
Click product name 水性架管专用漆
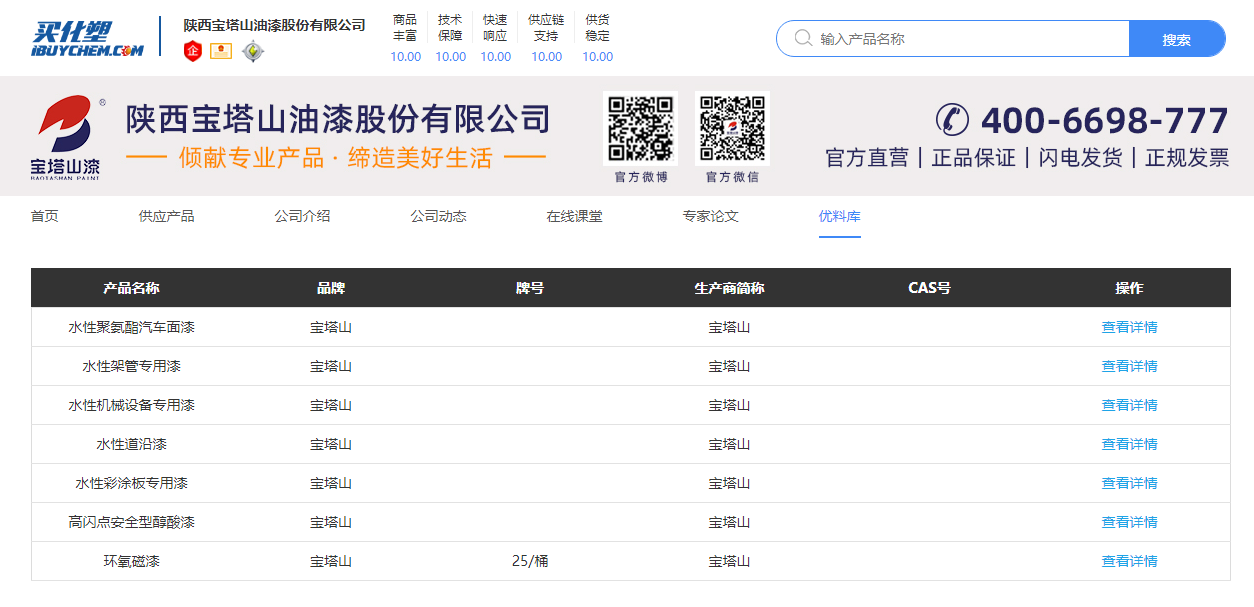point(132,366)
